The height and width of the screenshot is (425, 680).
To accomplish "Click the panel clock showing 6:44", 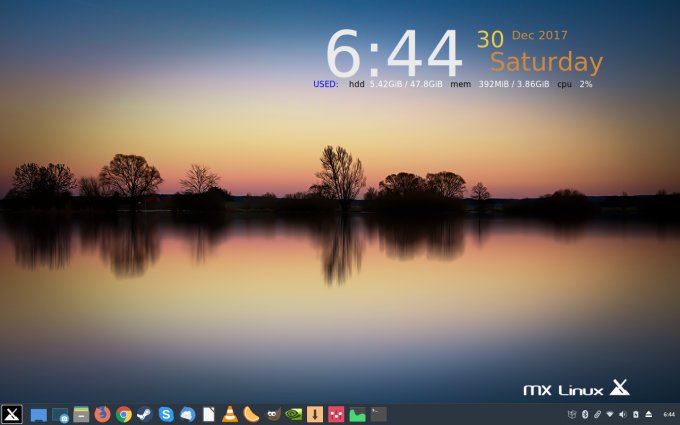I will 669,414.
